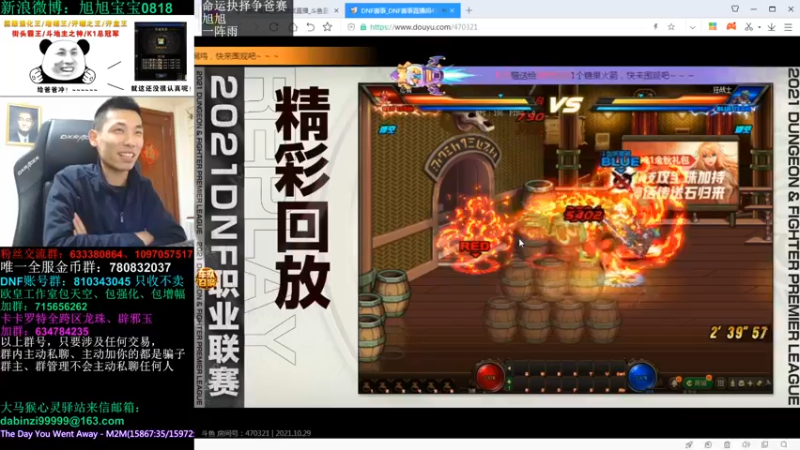The height and width of the screenshot is (450, 800).
Task: Click the red HP orb in game HUD
Action: click(489, 377)
